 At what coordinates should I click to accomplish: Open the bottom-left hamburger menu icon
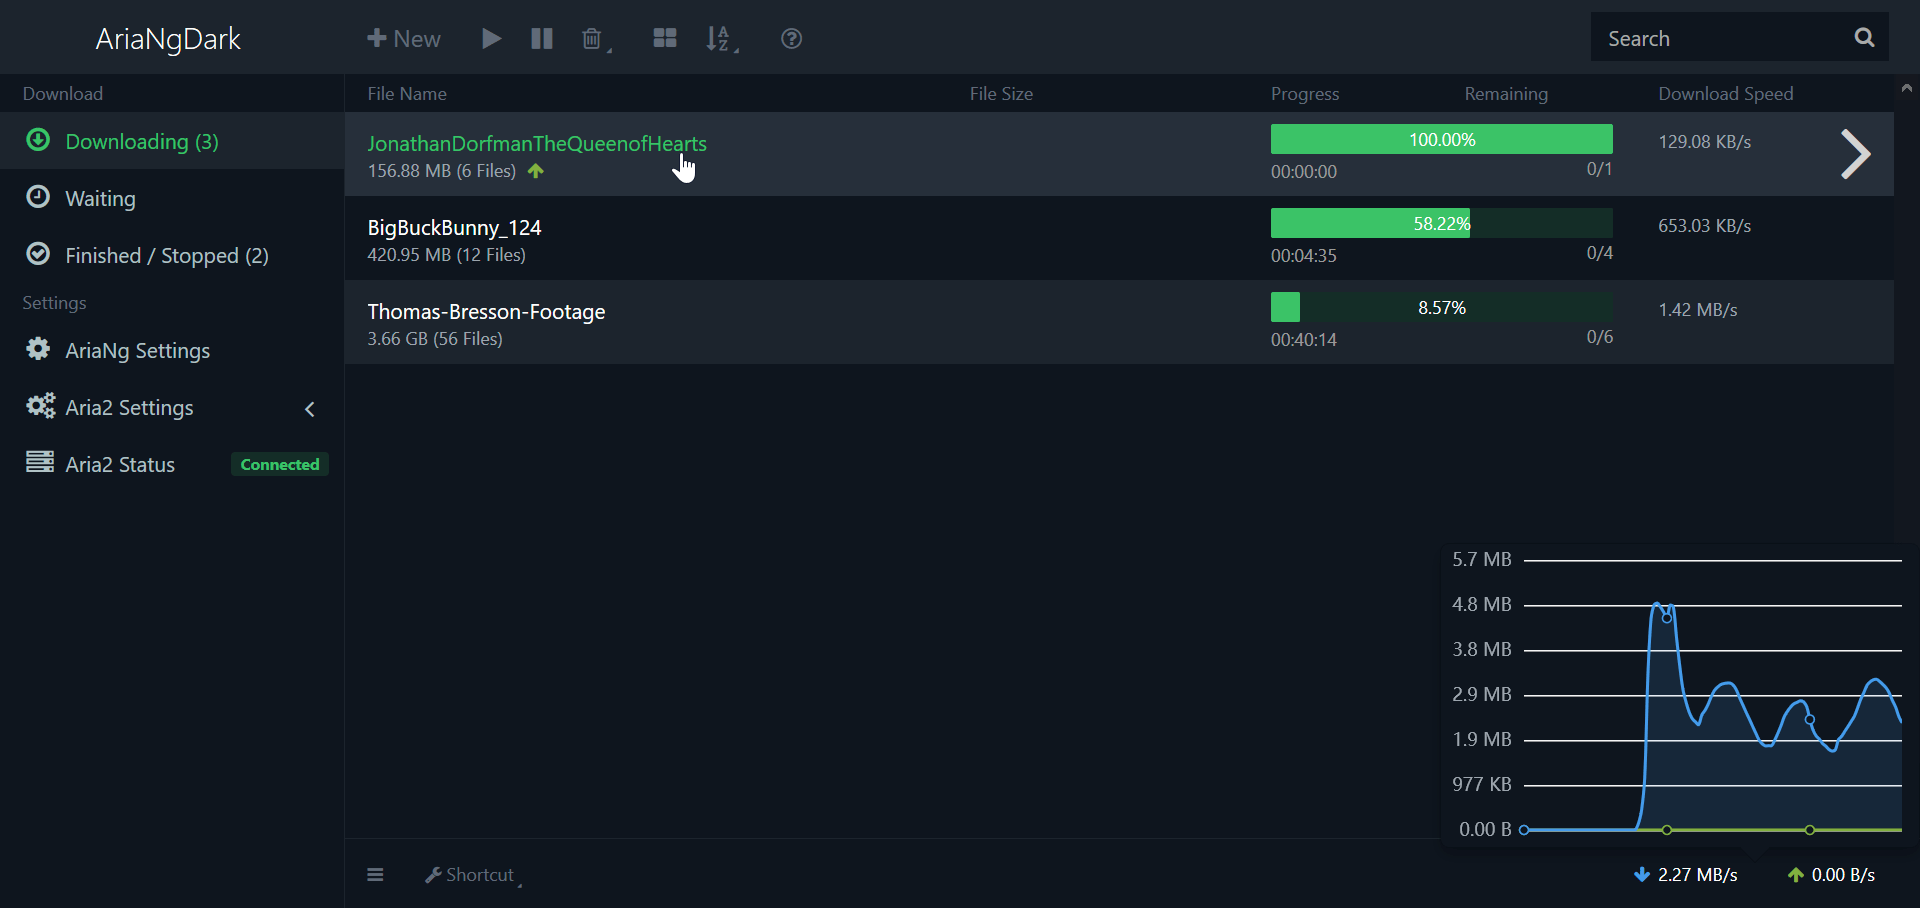375,874
